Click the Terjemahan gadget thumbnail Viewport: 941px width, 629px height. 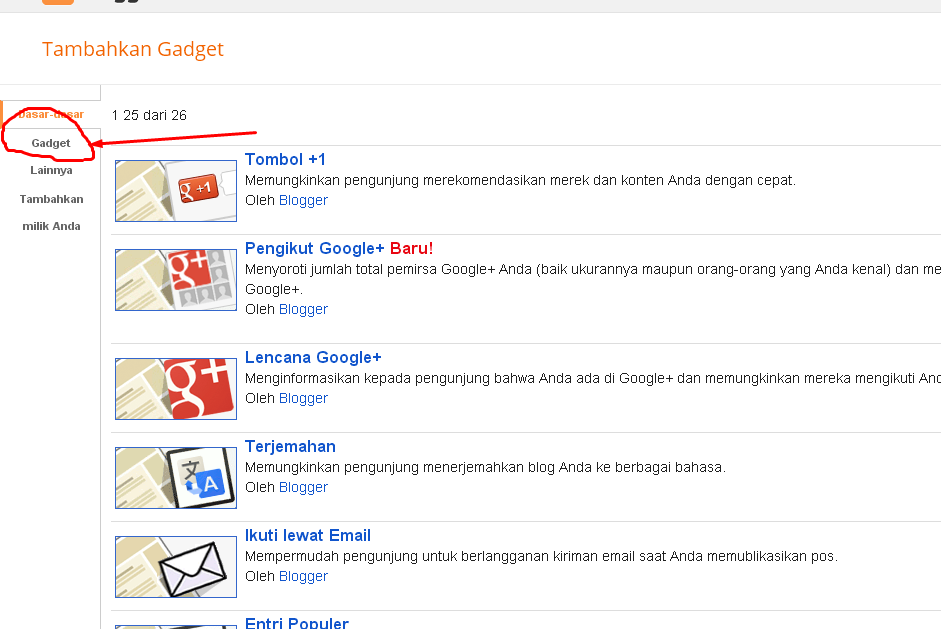point(176,478)
